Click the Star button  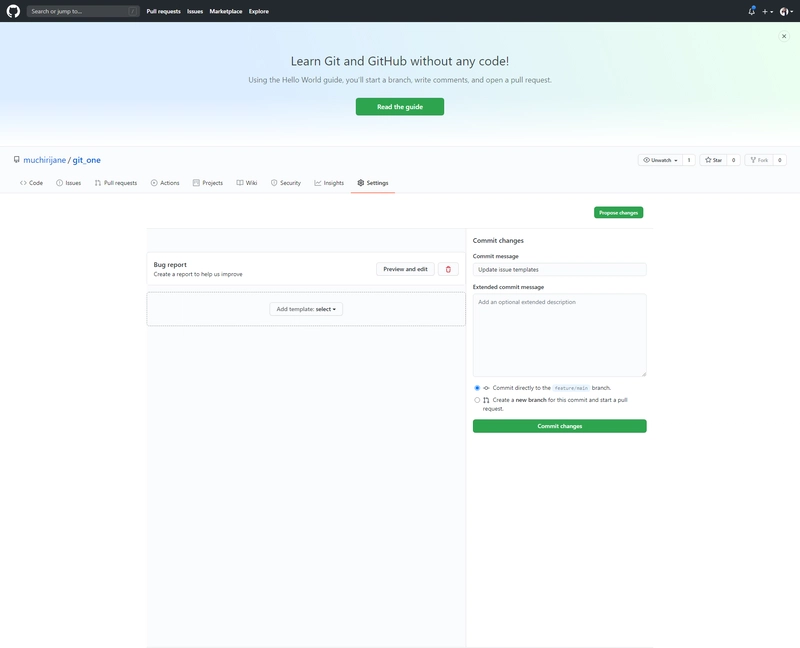pos(713,160)
